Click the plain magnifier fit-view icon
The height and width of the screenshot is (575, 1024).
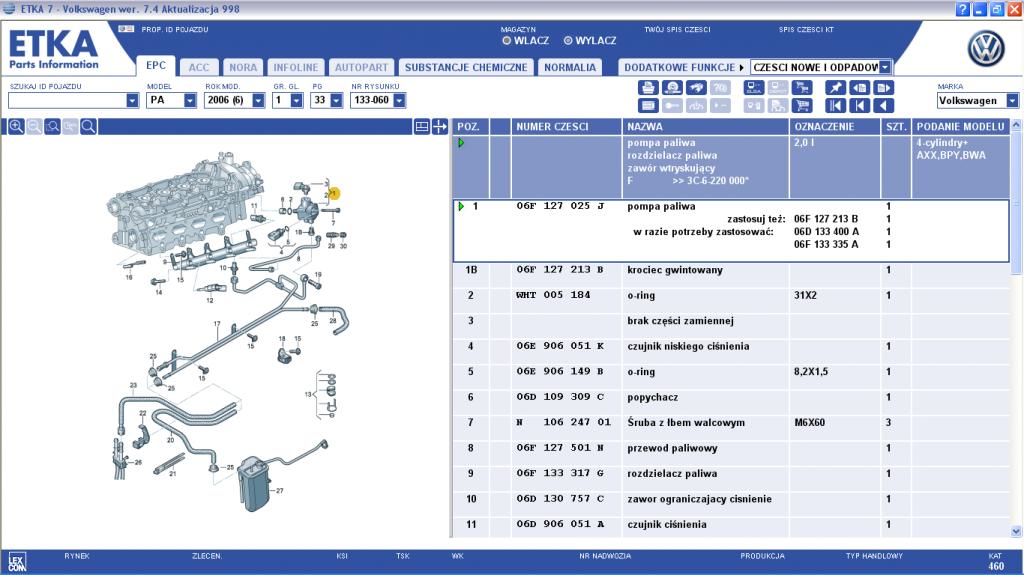[x=89, y=127]
